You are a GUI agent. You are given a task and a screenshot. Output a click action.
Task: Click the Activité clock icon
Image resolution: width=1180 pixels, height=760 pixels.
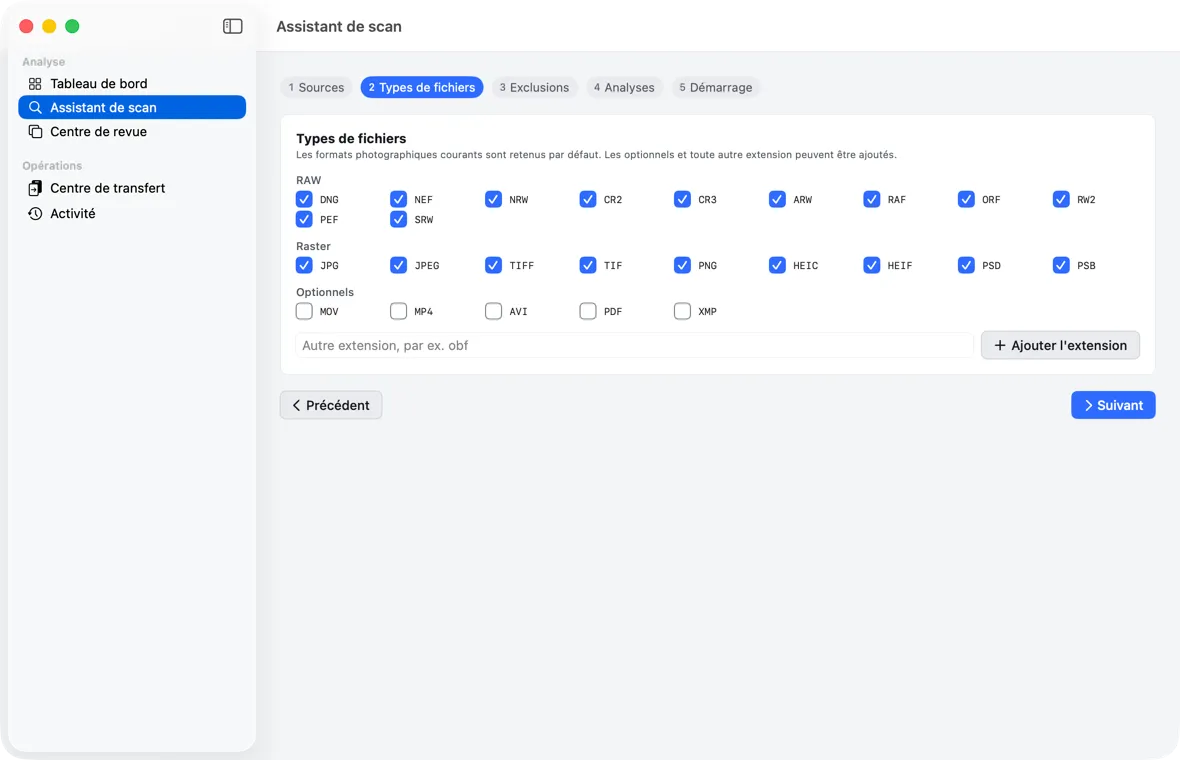35,214
